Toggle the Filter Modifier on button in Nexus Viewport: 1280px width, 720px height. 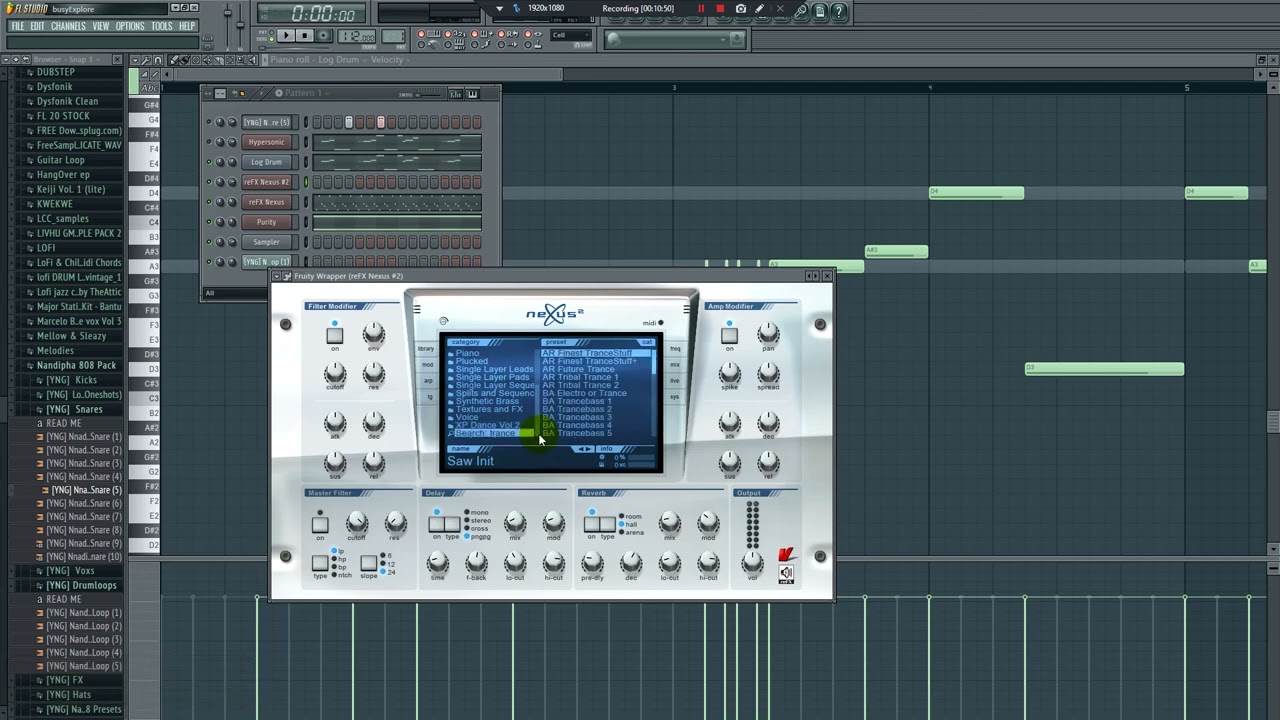(x=335, y=335)
